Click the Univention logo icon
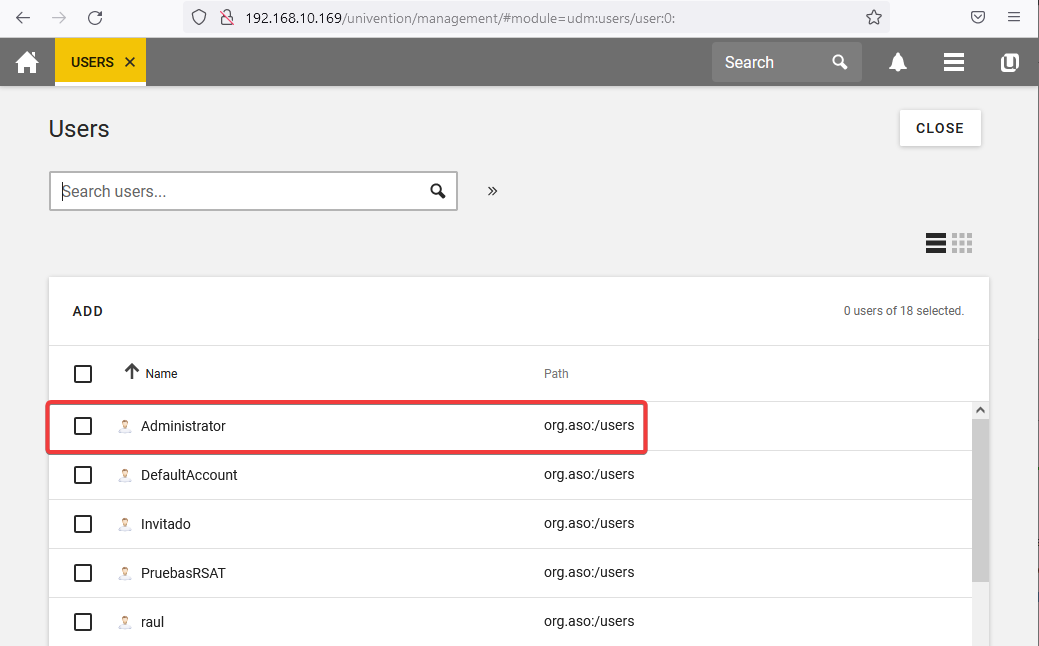Viewport: 1039px width, 646px height. click(1010, 62)
